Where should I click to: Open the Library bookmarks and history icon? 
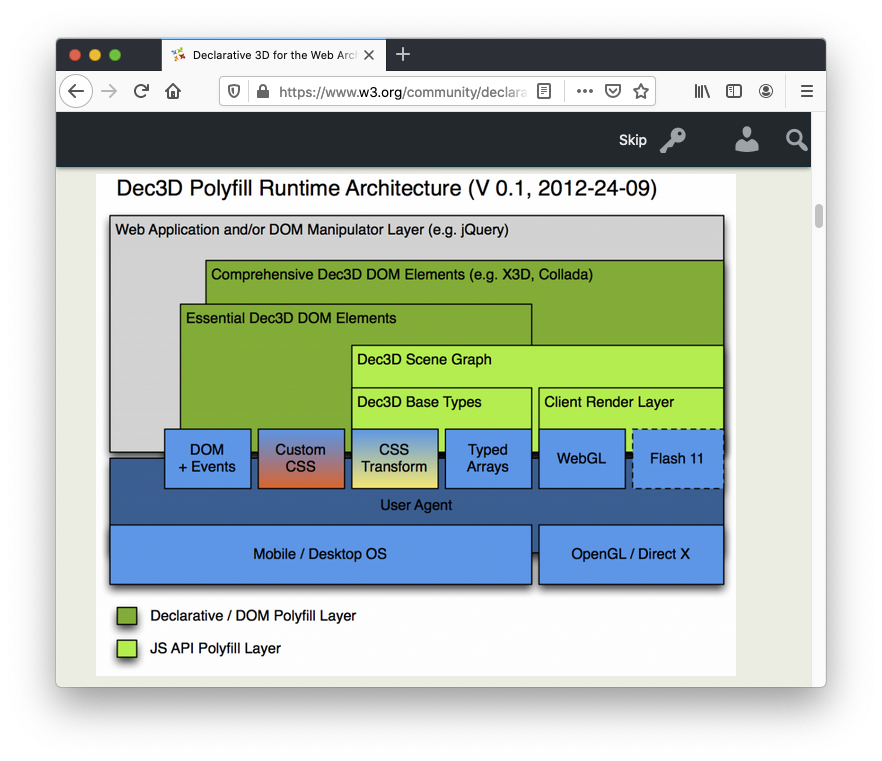tap(703, 91)
